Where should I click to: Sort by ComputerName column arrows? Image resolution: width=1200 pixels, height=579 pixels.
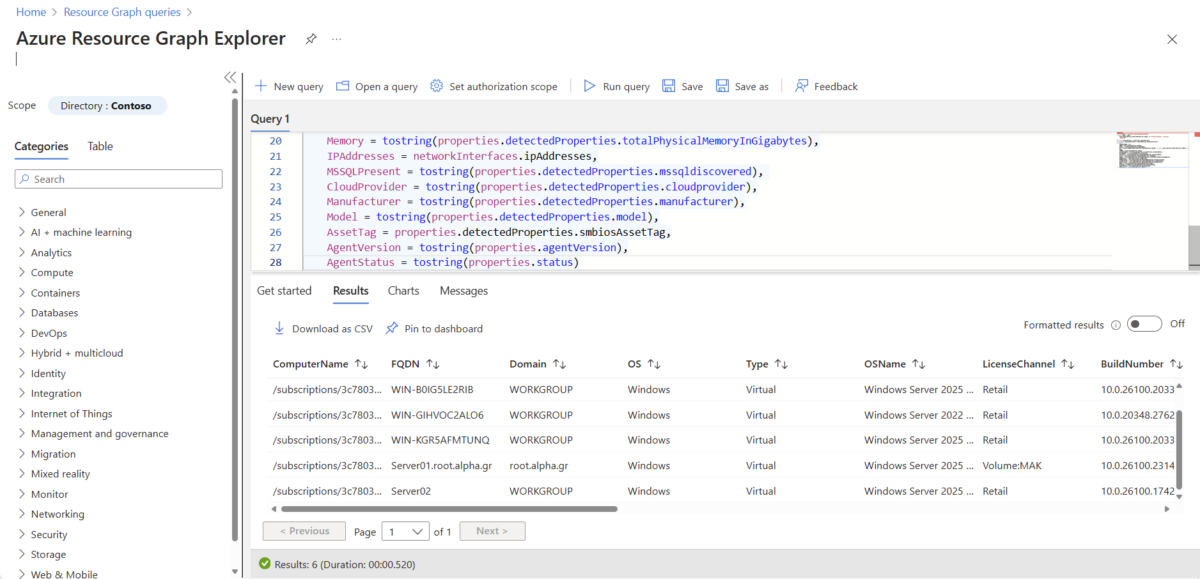[362, 364]
